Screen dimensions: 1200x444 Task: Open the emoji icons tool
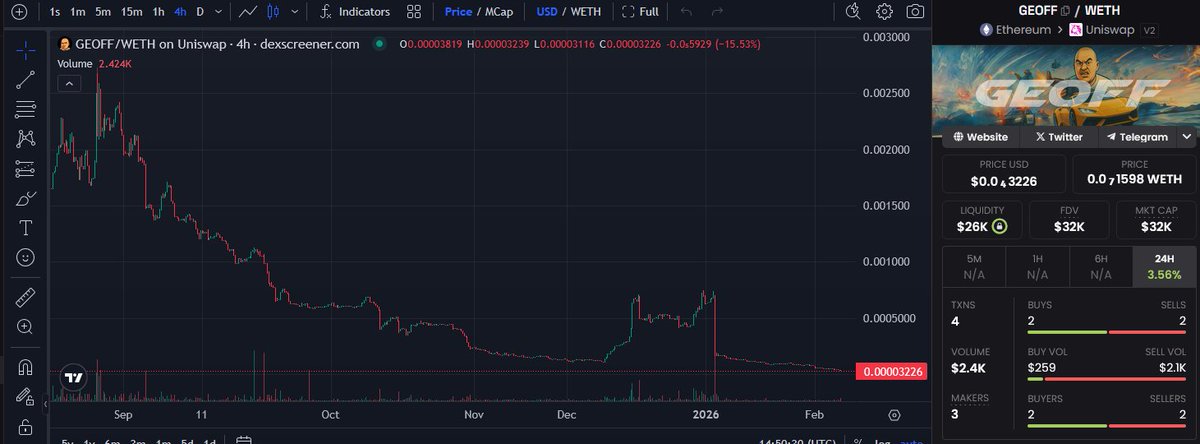pos(26,257)
